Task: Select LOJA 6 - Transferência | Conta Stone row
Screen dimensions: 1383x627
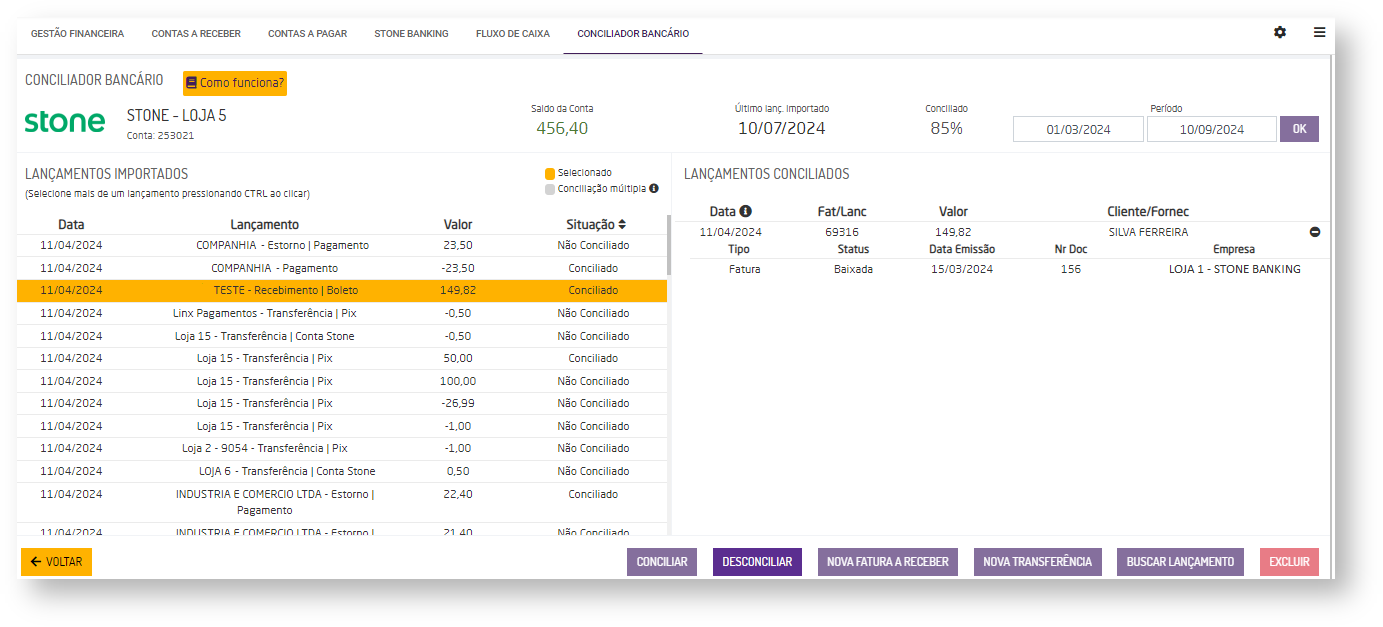Action: pyautogui.click(x=341, y=471)
